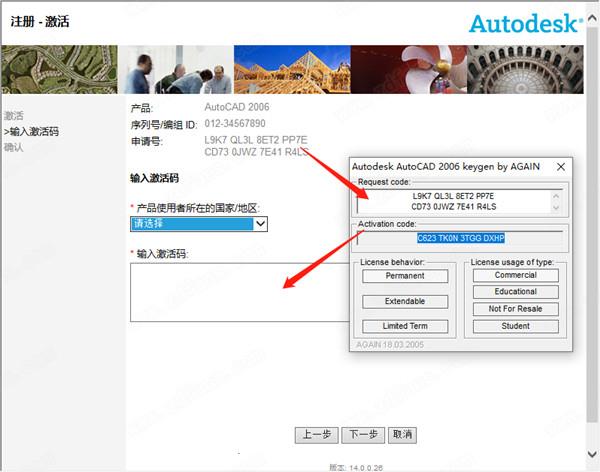The width and height of the screenshot is (600, 472).
Task: Select the Limited Term license button
Action: click(405, 326)
